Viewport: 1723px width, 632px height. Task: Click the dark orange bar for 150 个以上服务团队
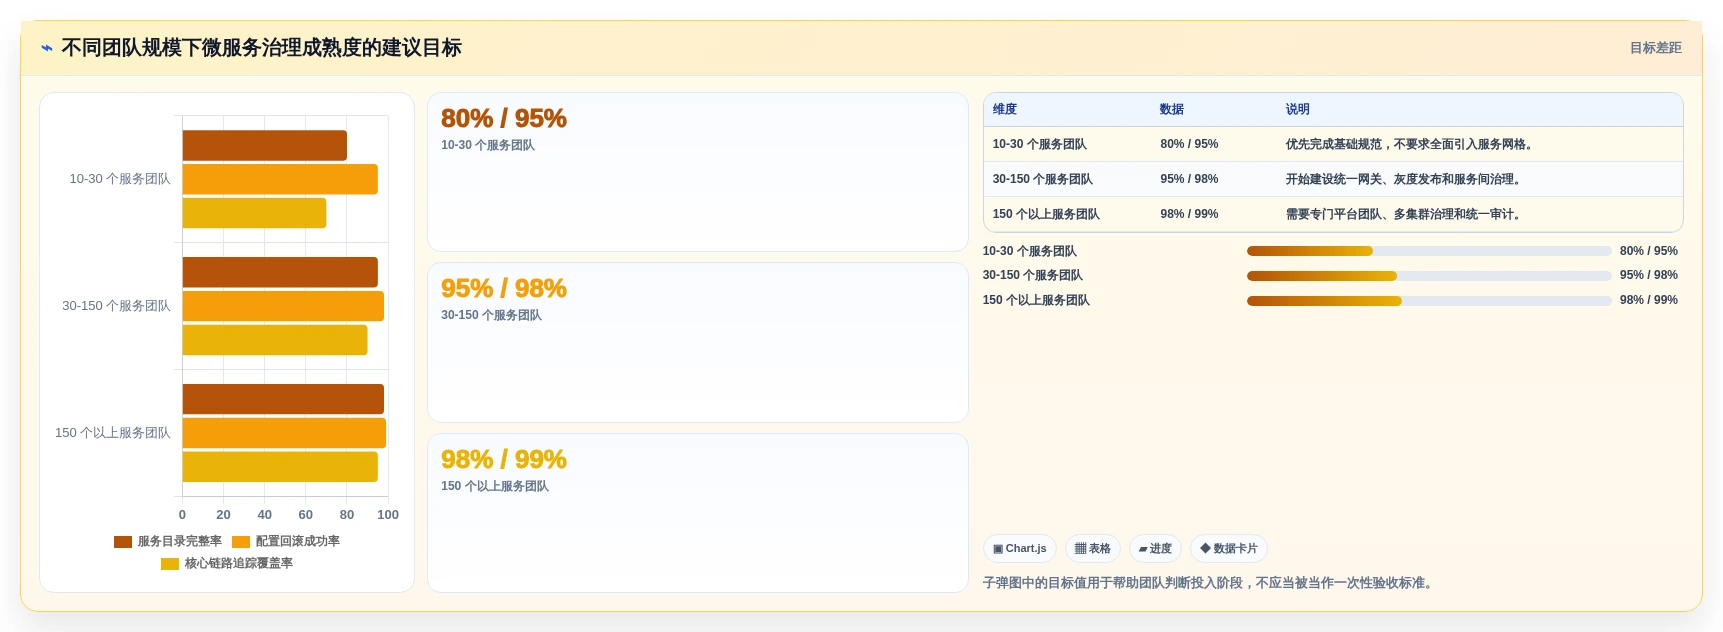coord(283,399)
